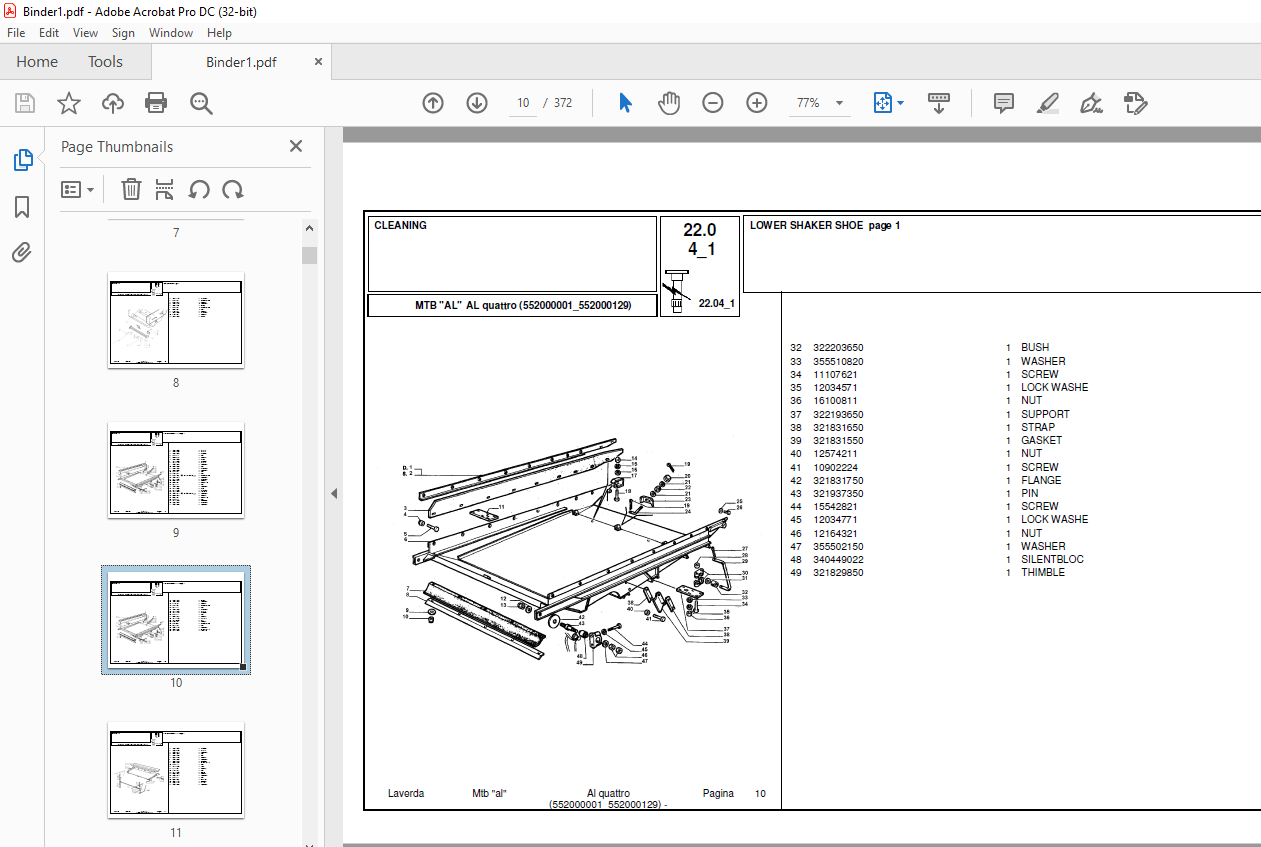Image resolution: width=1261 pixels, height=847 pixels.
Task: Select page 8 thumbnail
Action: [176, 320]
